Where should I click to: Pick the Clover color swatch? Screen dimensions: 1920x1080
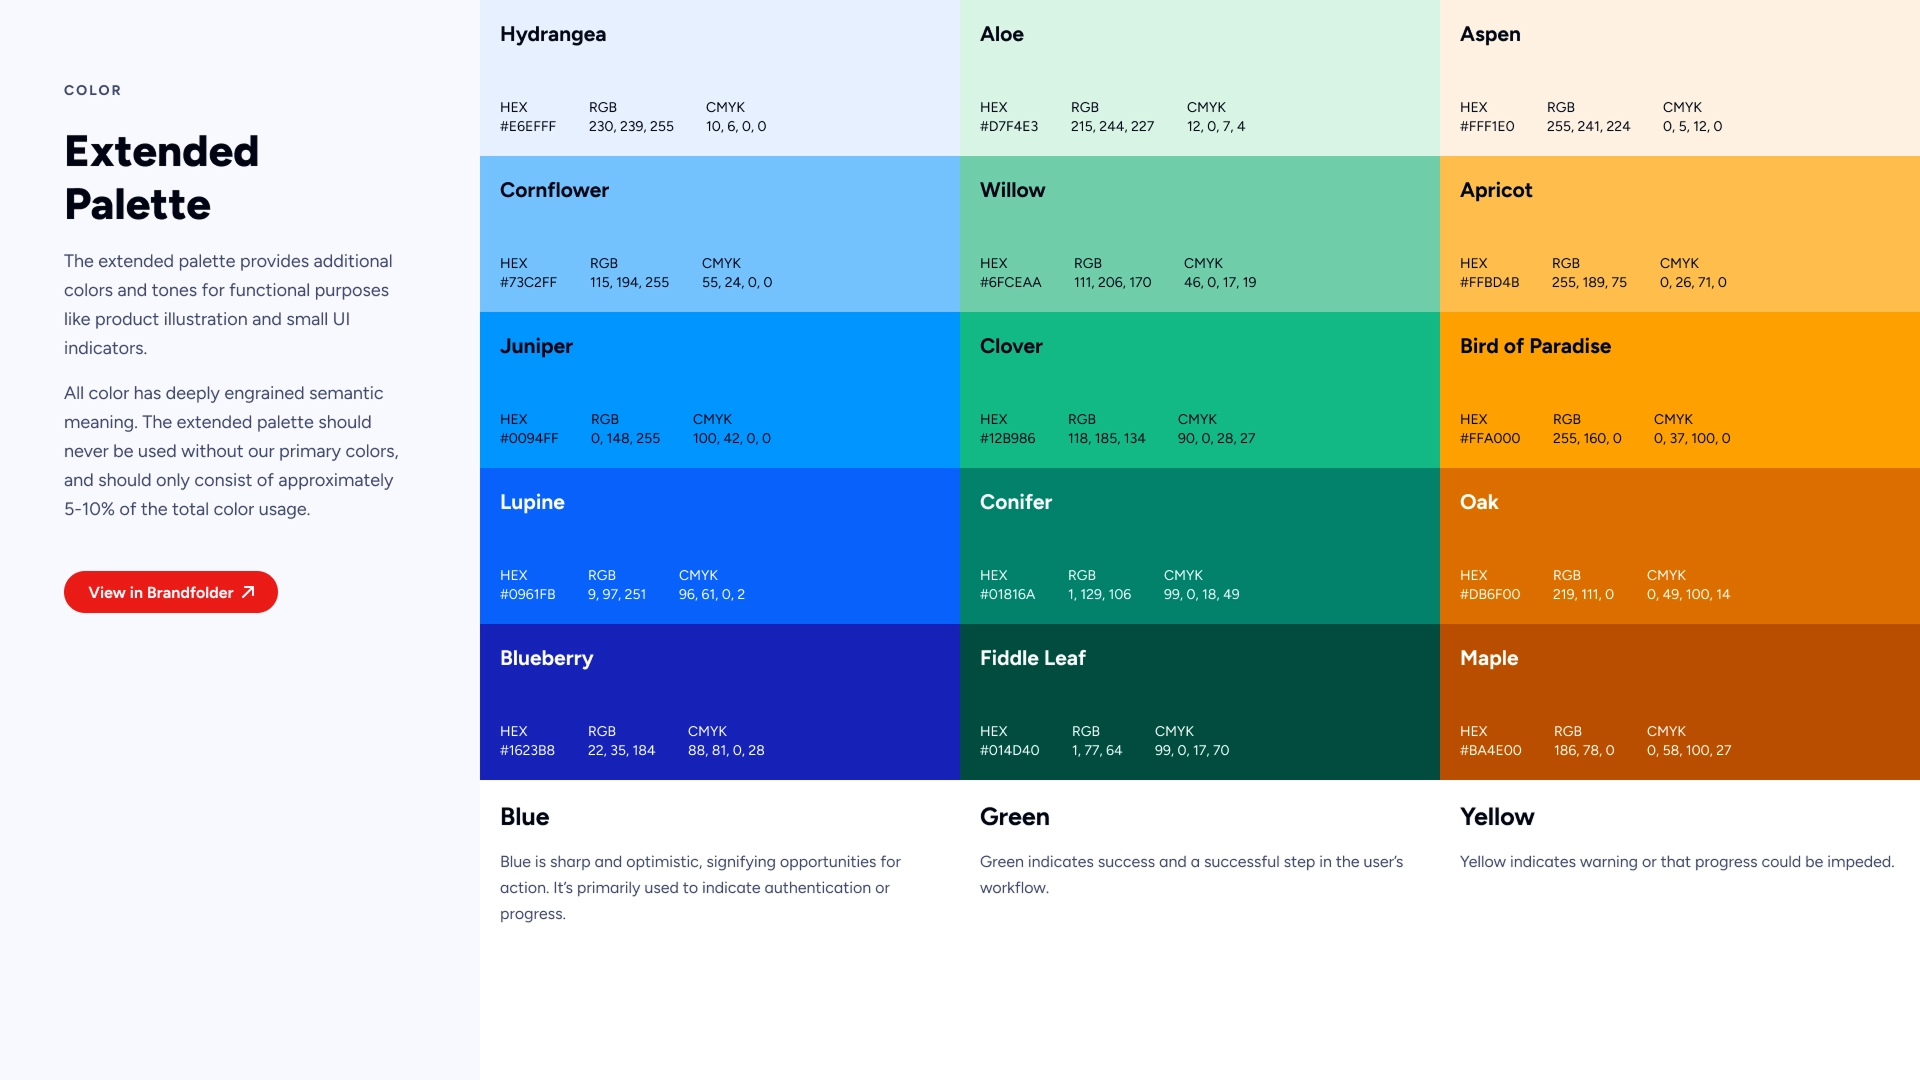pyautogui.click(x=1199, y=390)
